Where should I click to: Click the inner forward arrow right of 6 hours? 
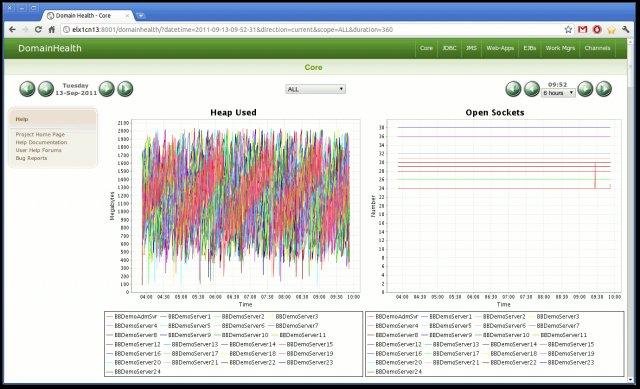pyautogui.click(x=585, y=89)
